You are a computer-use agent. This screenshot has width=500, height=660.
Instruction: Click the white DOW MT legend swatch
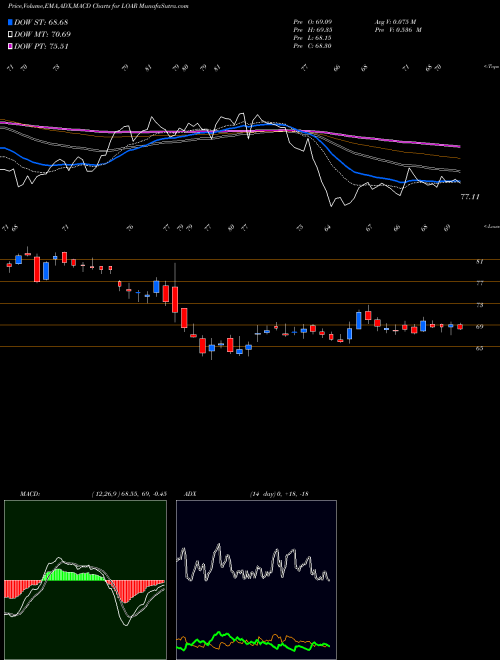[10, 35]
